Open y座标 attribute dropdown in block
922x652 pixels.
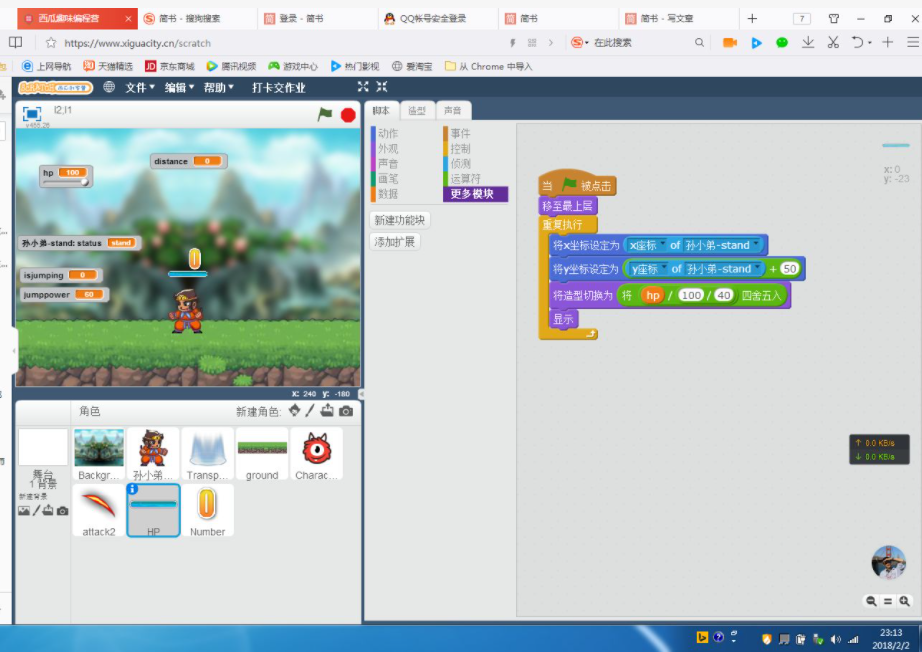[x=664, y=268]
